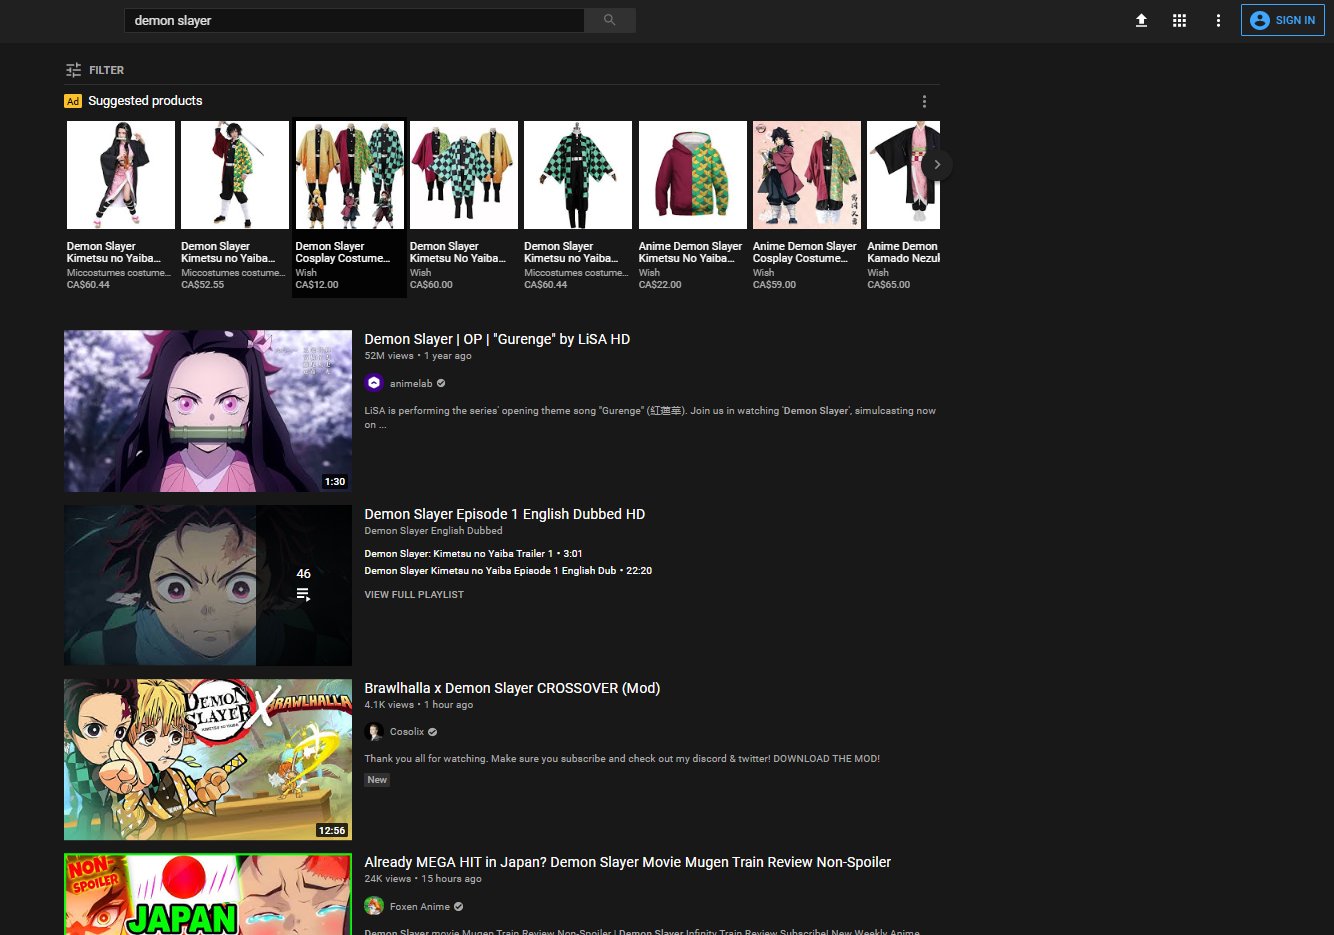Click the 12:56 duration badge on Brawlhalla thumbnail
Viewport: 1334px width, 935px height.
[x=332, y=830]
